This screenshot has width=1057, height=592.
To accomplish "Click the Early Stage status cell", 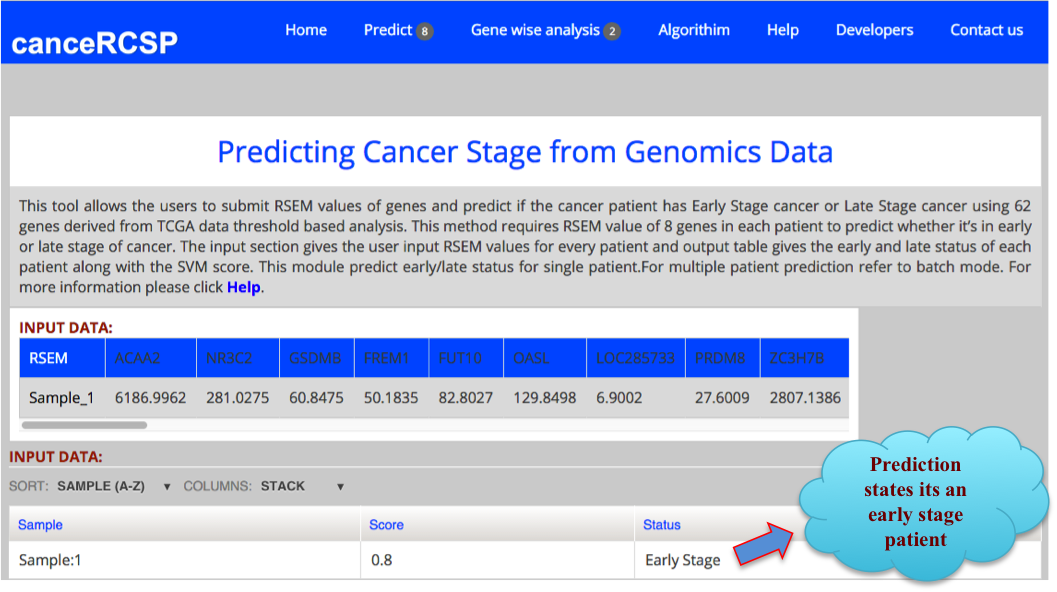I will tap(682, 560).
